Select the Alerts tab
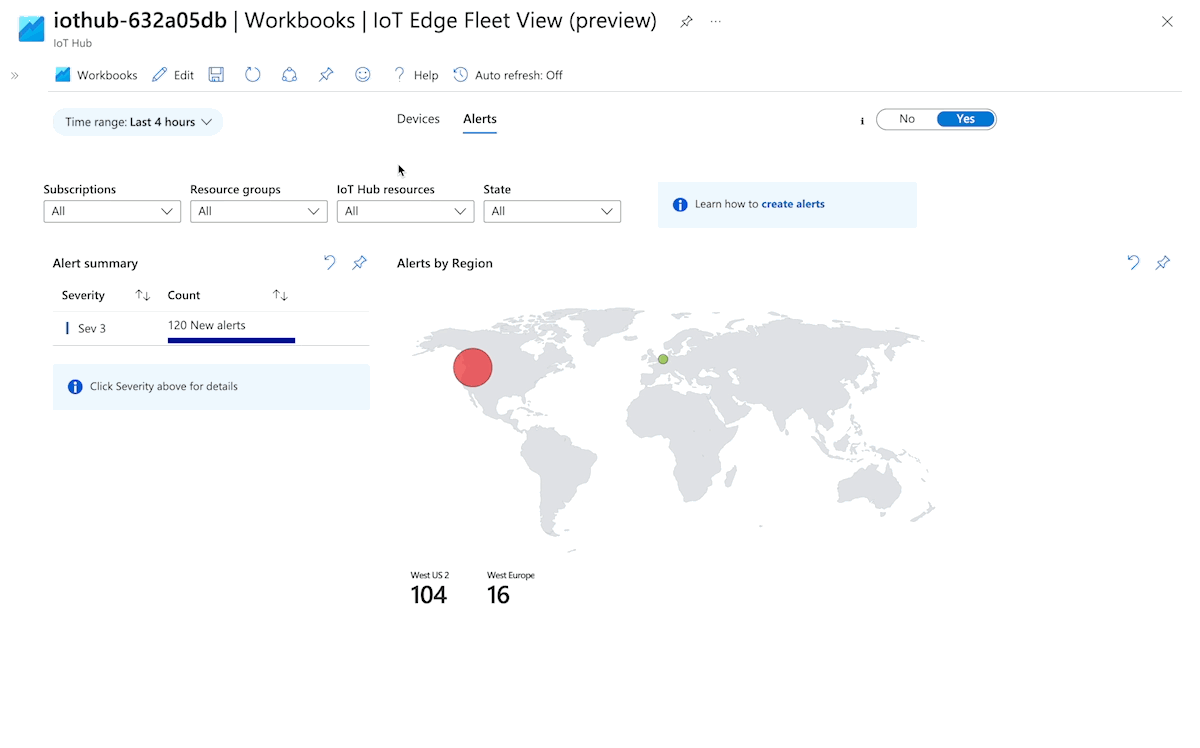The width and height of the screenshot is (1200, 748). [x=480, y=119]
